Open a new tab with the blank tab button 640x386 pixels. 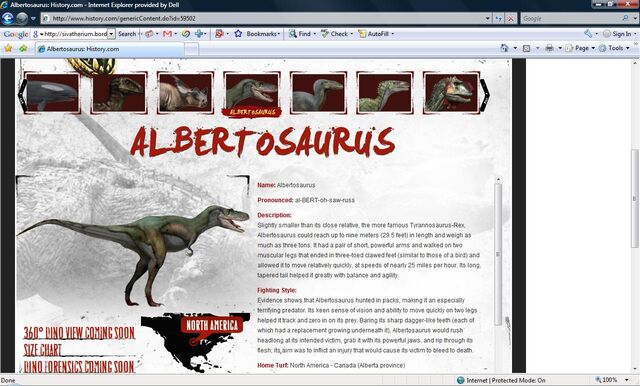(192, 49)
